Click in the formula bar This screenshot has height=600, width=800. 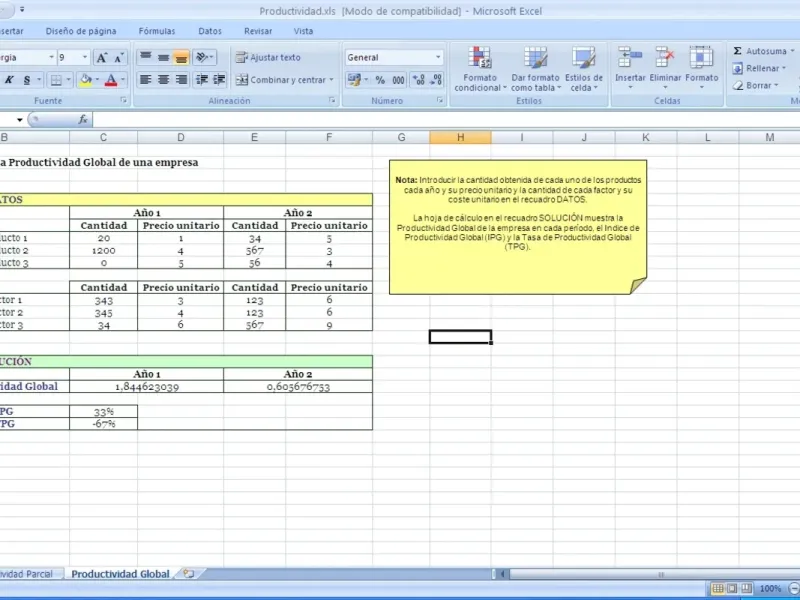pos(446,119)
